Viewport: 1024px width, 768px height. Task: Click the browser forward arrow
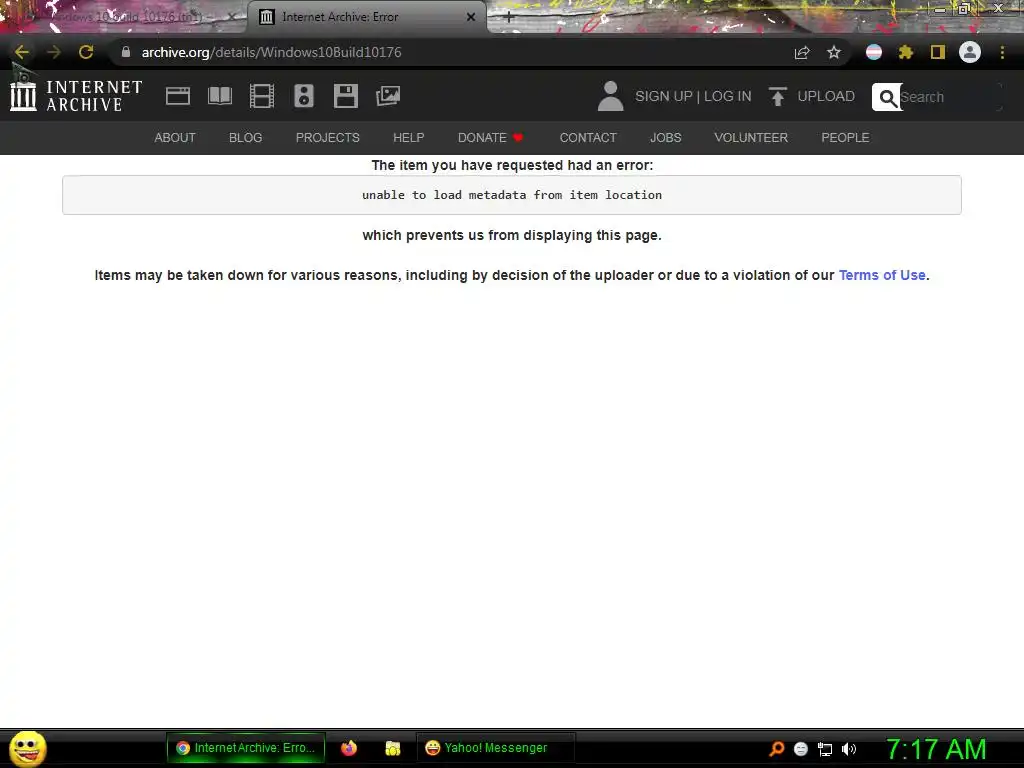pyautogui.click(x=54, y=52)
